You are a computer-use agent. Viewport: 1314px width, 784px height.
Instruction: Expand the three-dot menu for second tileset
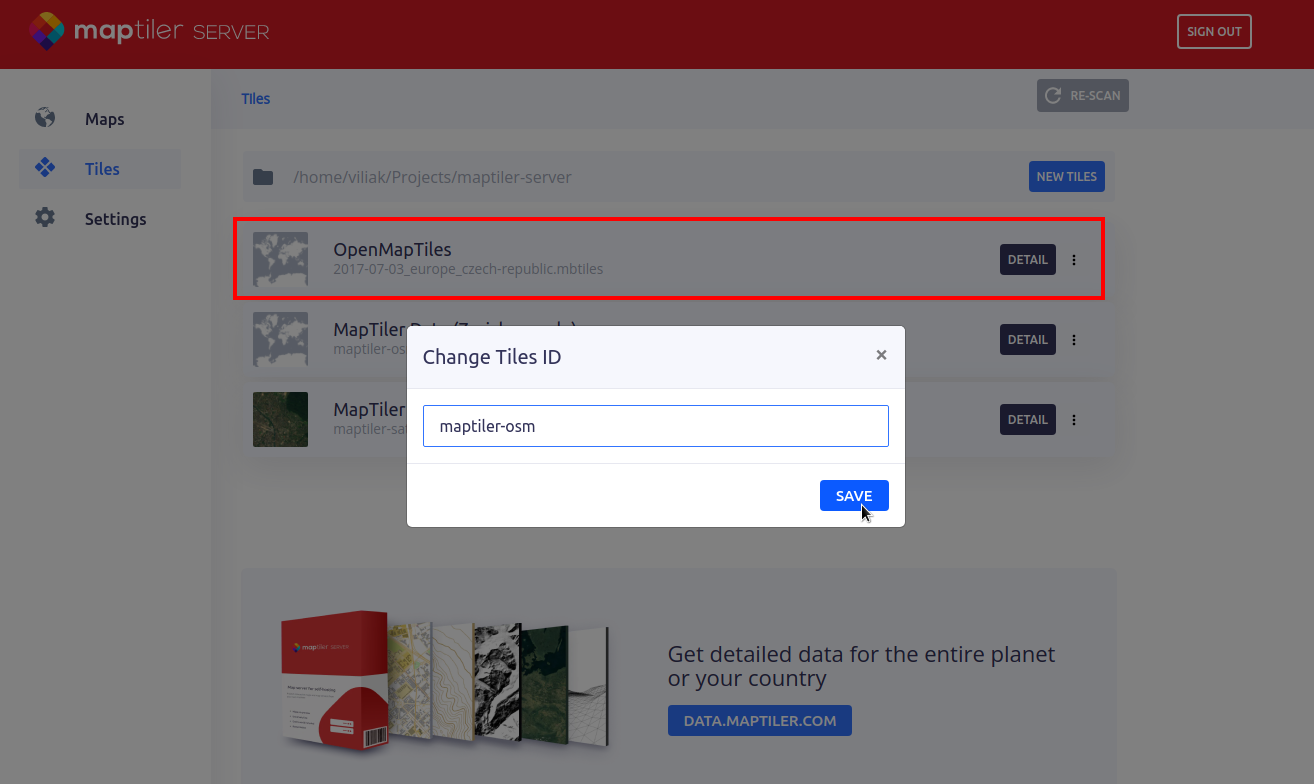pos(1074,340)
